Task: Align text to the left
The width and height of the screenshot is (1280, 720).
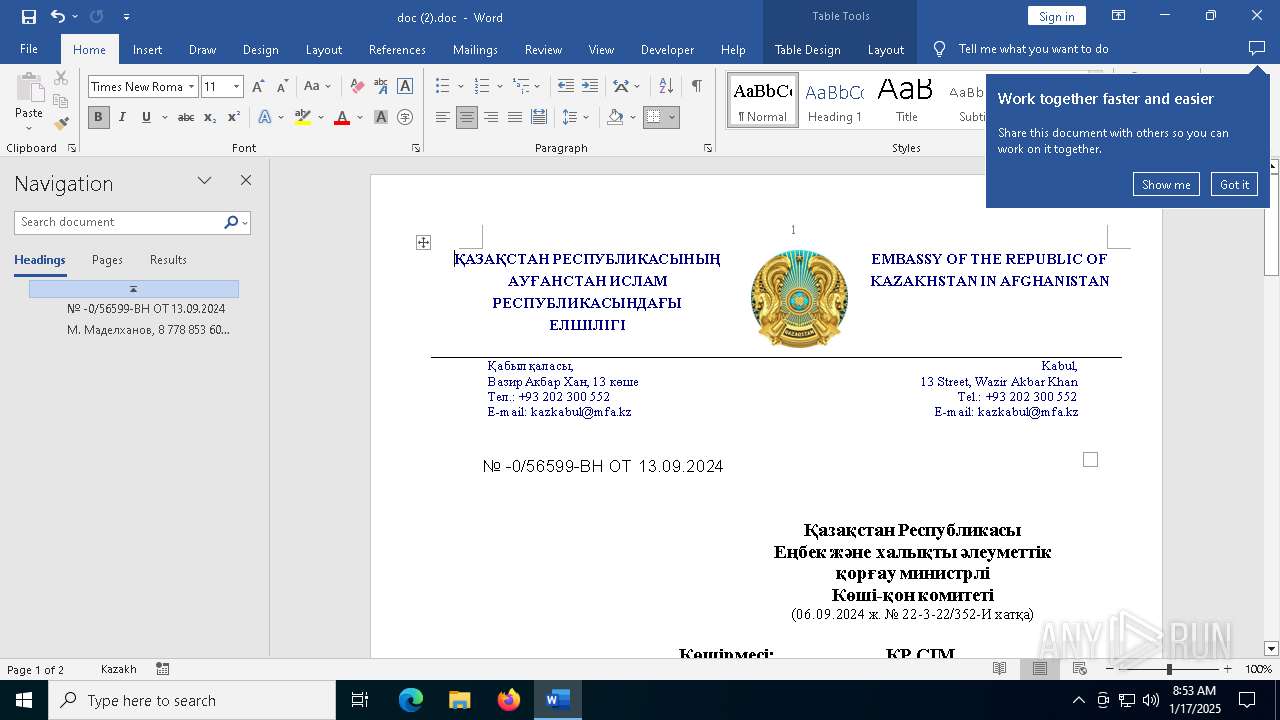Action: coord(443,117)
